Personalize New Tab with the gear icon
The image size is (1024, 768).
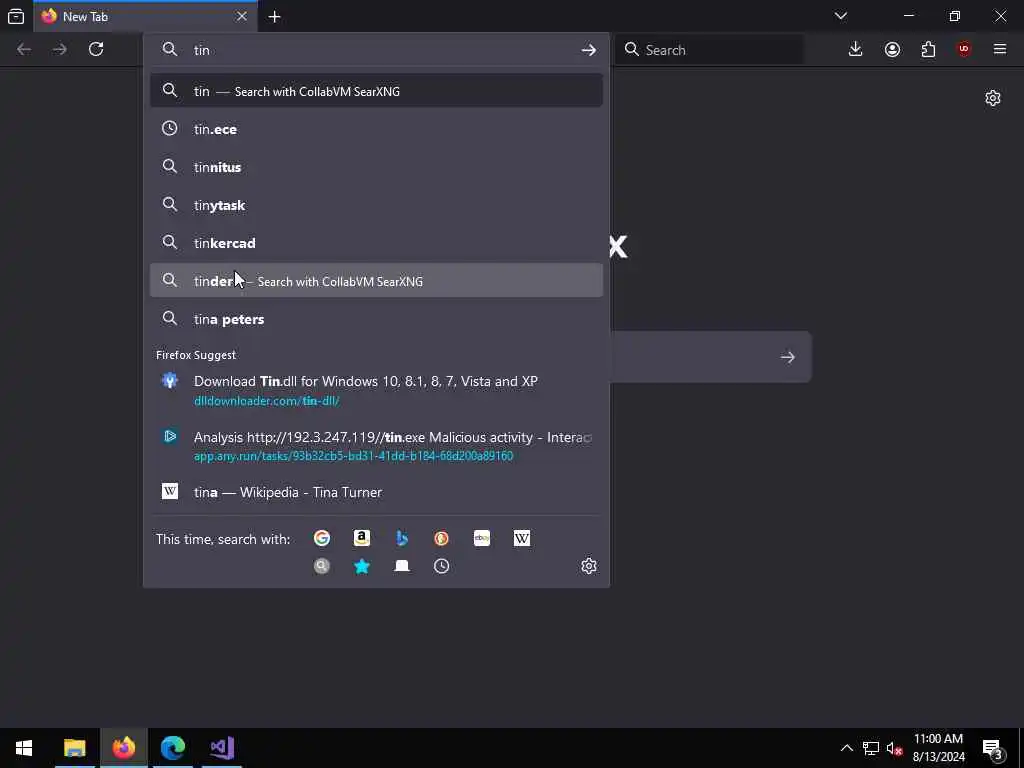993,98
